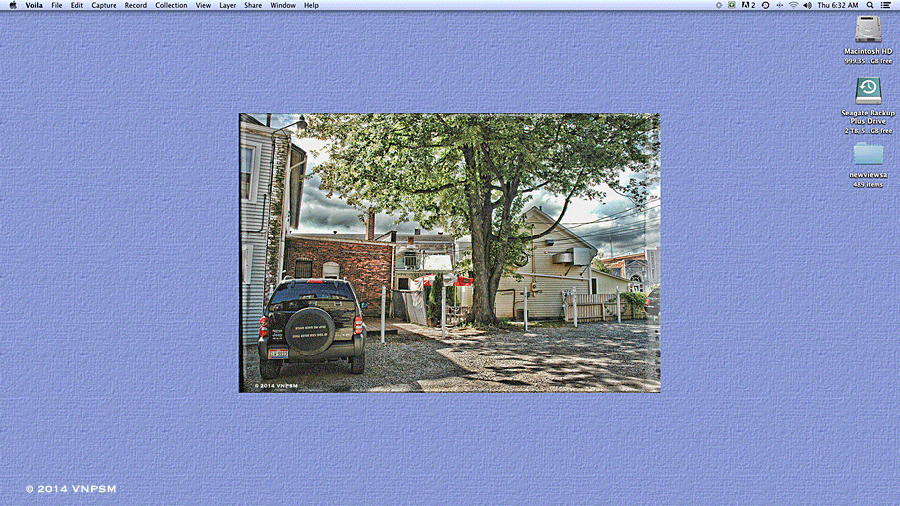Open Notification Center list icon

(885, 5)
